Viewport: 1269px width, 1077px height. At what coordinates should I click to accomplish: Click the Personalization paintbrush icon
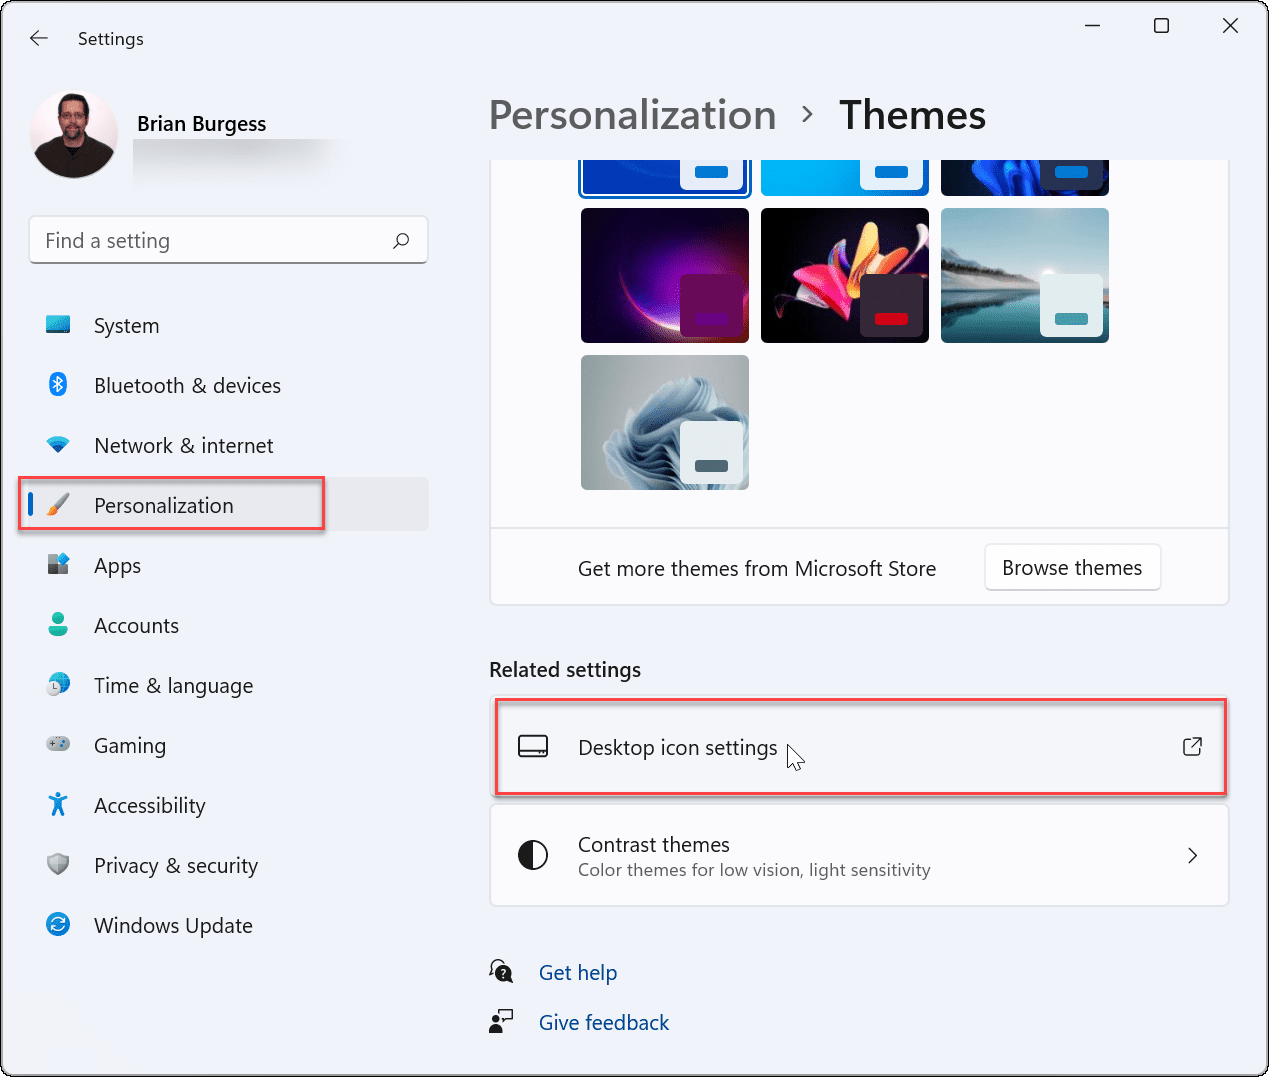click(58, 505)
